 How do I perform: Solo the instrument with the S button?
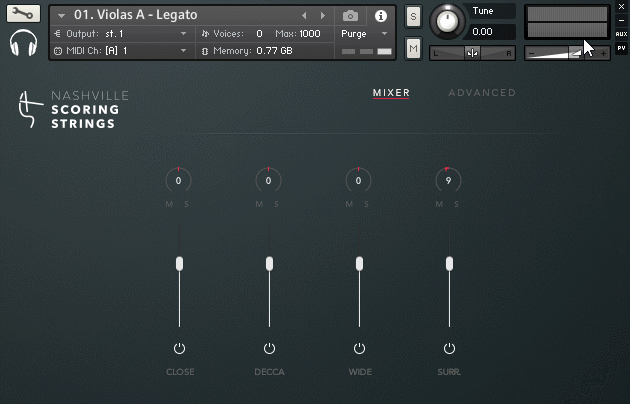coord(413,17)
